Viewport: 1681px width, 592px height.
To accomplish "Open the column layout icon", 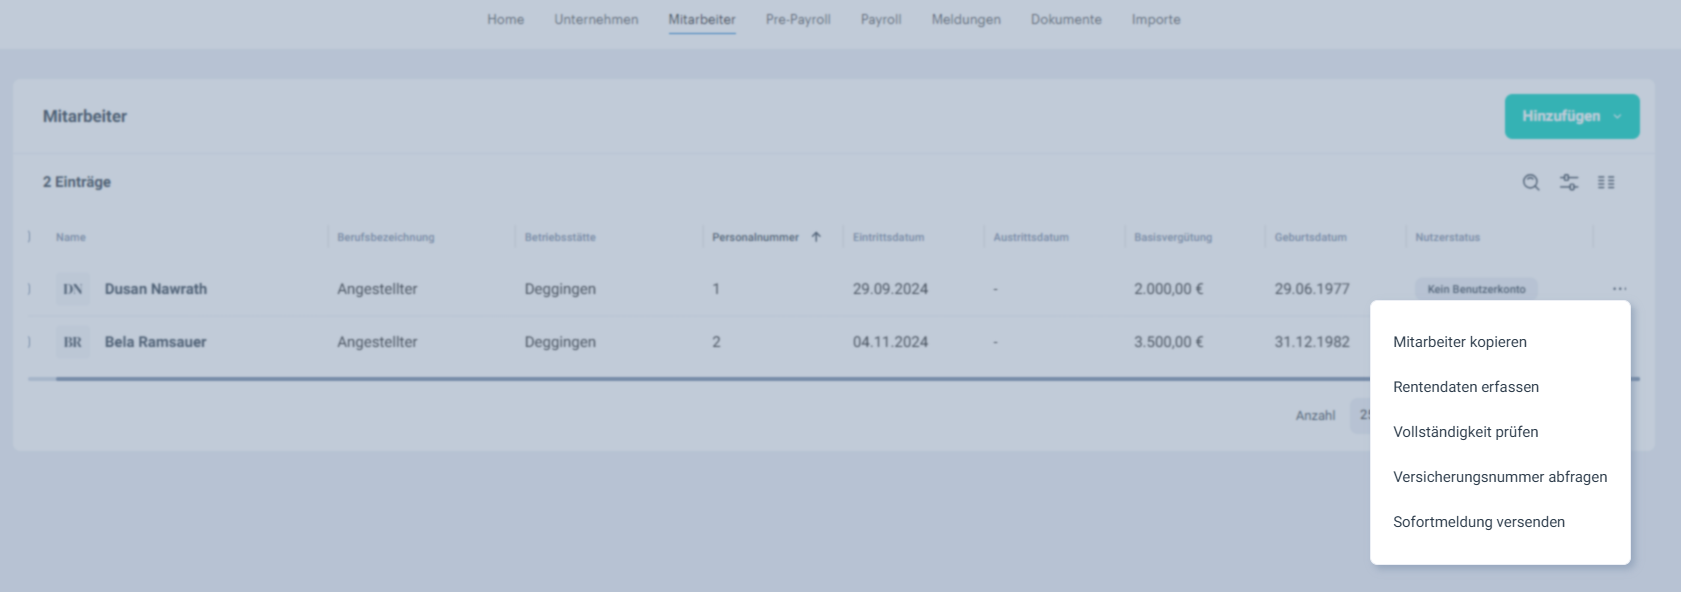I will tap(1606, 182).
